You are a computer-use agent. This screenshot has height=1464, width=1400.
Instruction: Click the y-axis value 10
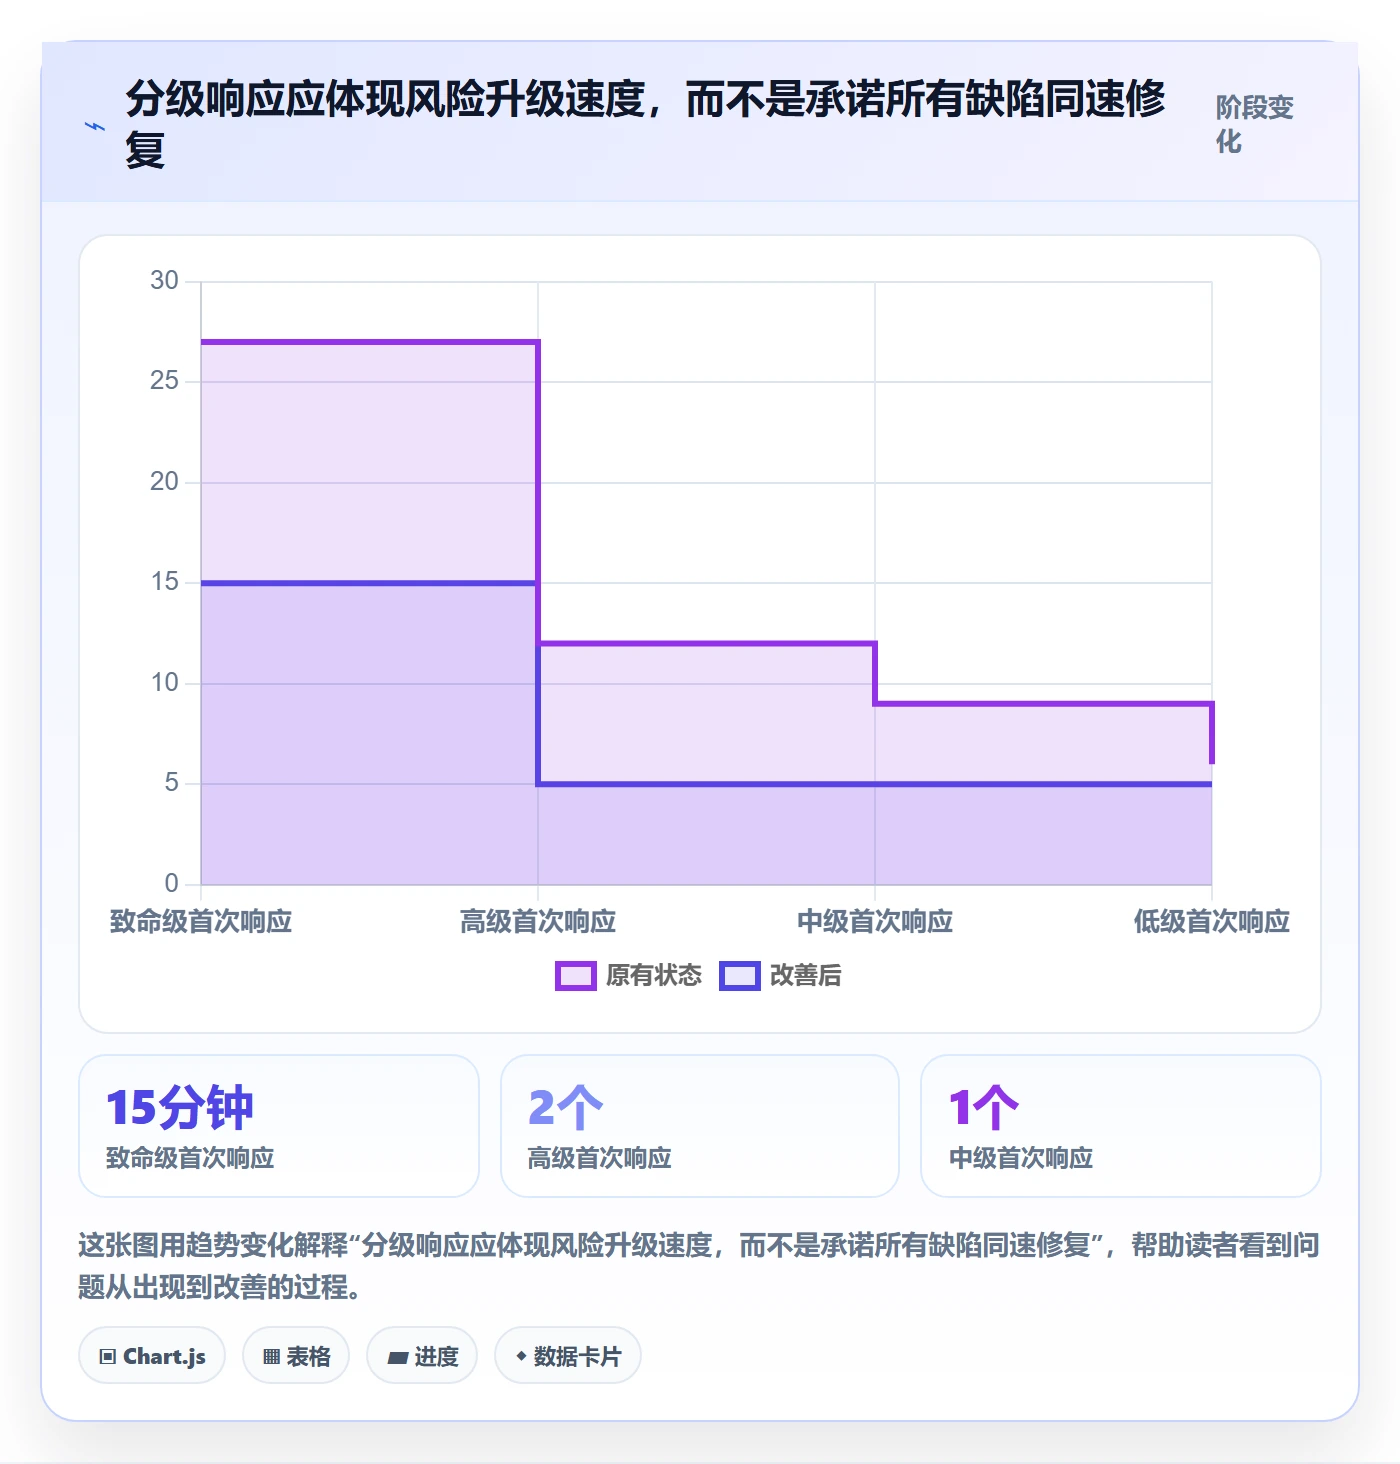[x=165, y=683]
